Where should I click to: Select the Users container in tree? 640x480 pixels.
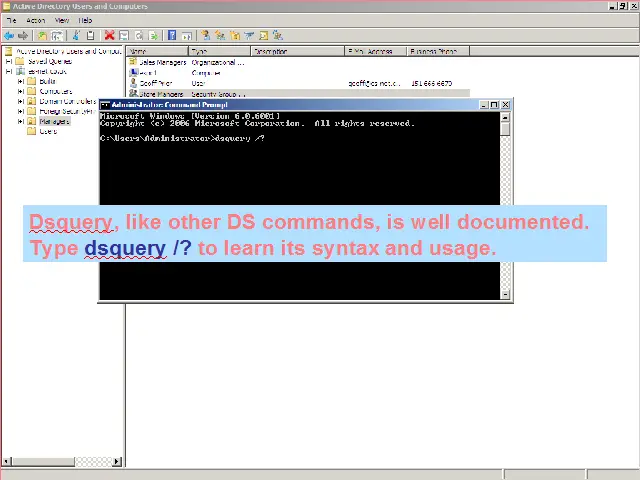48,131
